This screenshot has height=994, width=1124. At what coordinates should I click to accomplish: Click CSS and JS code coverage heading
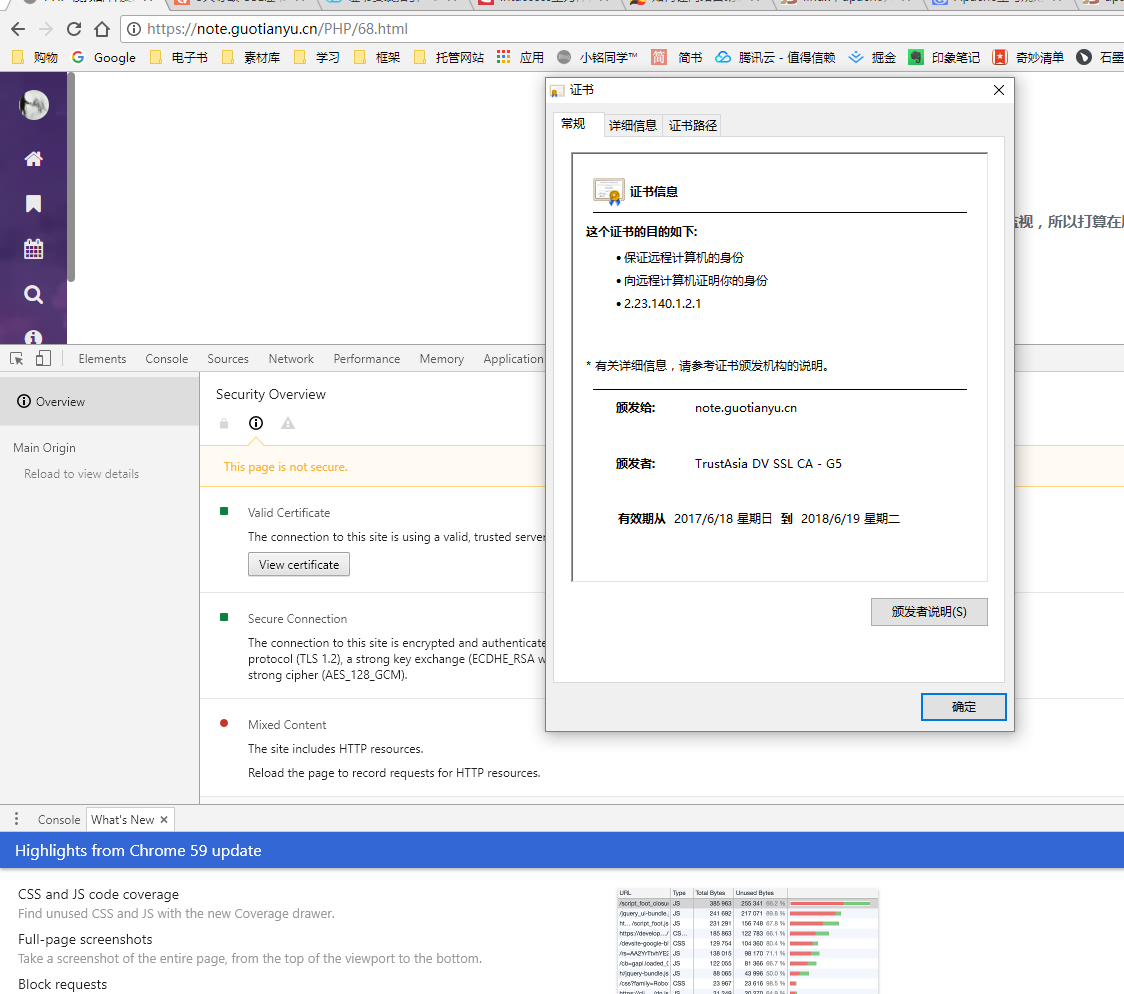[x=98, y=894]
